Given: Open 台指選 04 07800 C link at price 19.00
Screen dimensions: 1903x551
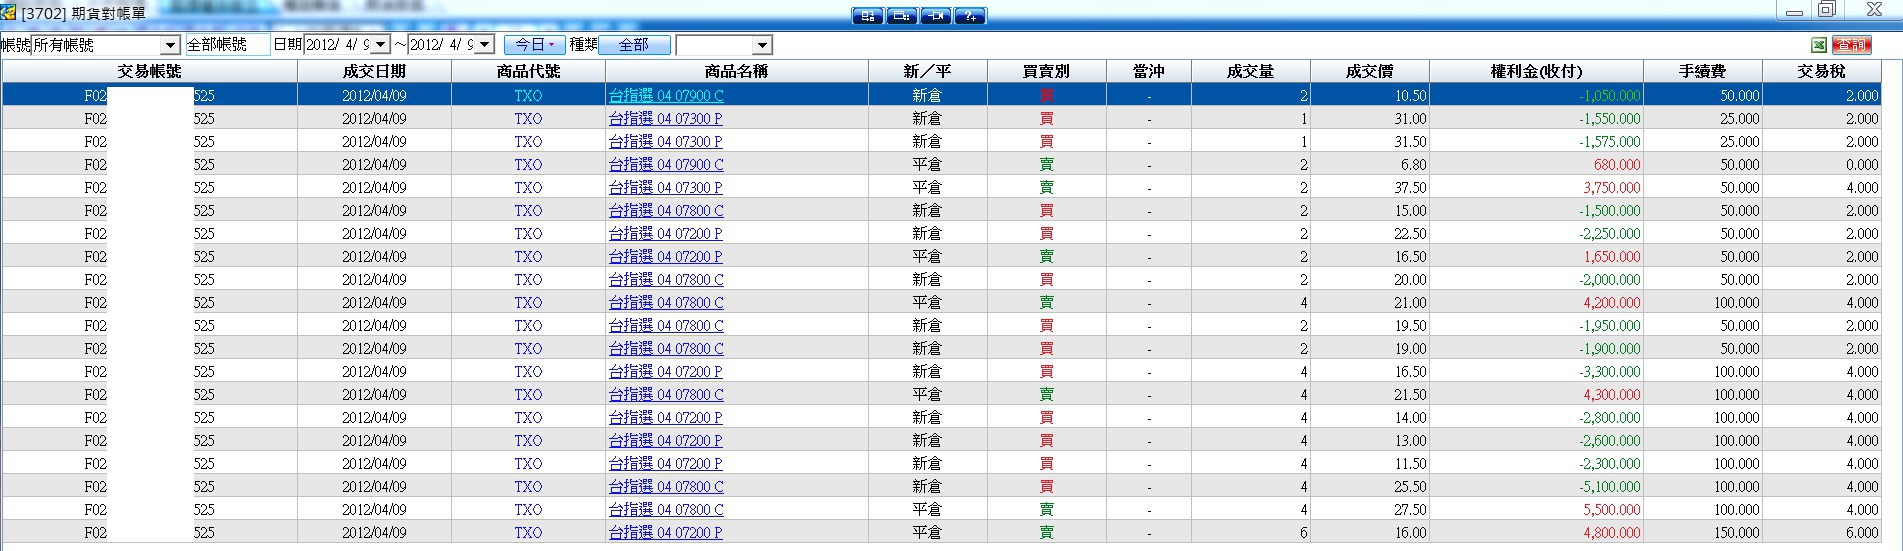Looking at the screenshot, I should (666, 348).
